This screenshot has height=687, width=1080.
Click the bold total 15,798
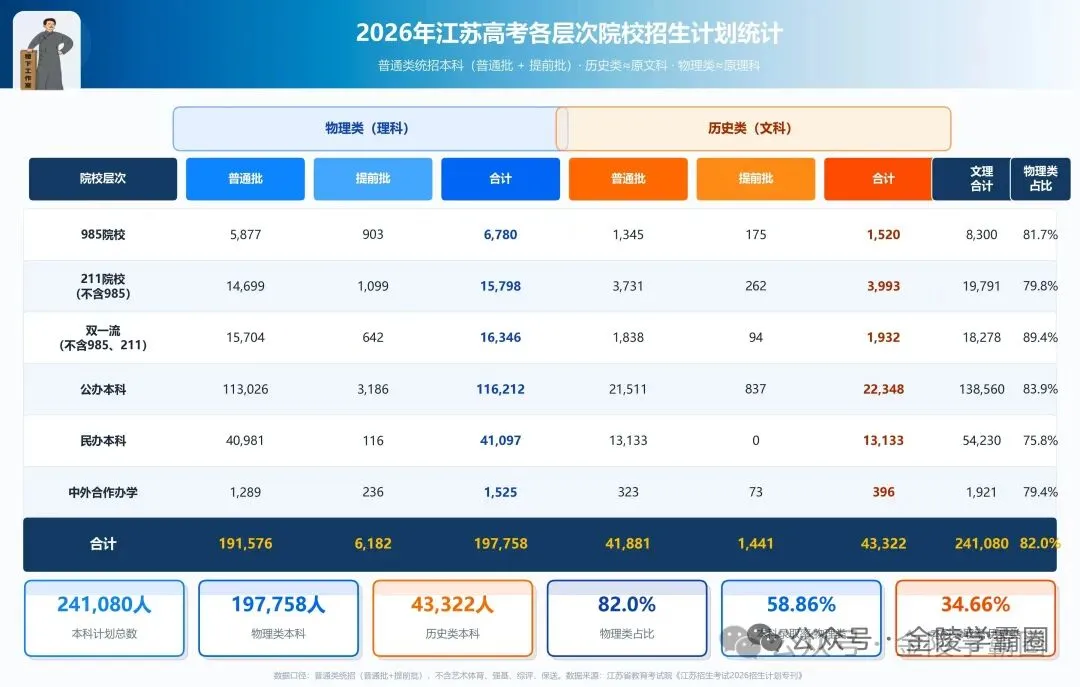(x=501, y=286)
